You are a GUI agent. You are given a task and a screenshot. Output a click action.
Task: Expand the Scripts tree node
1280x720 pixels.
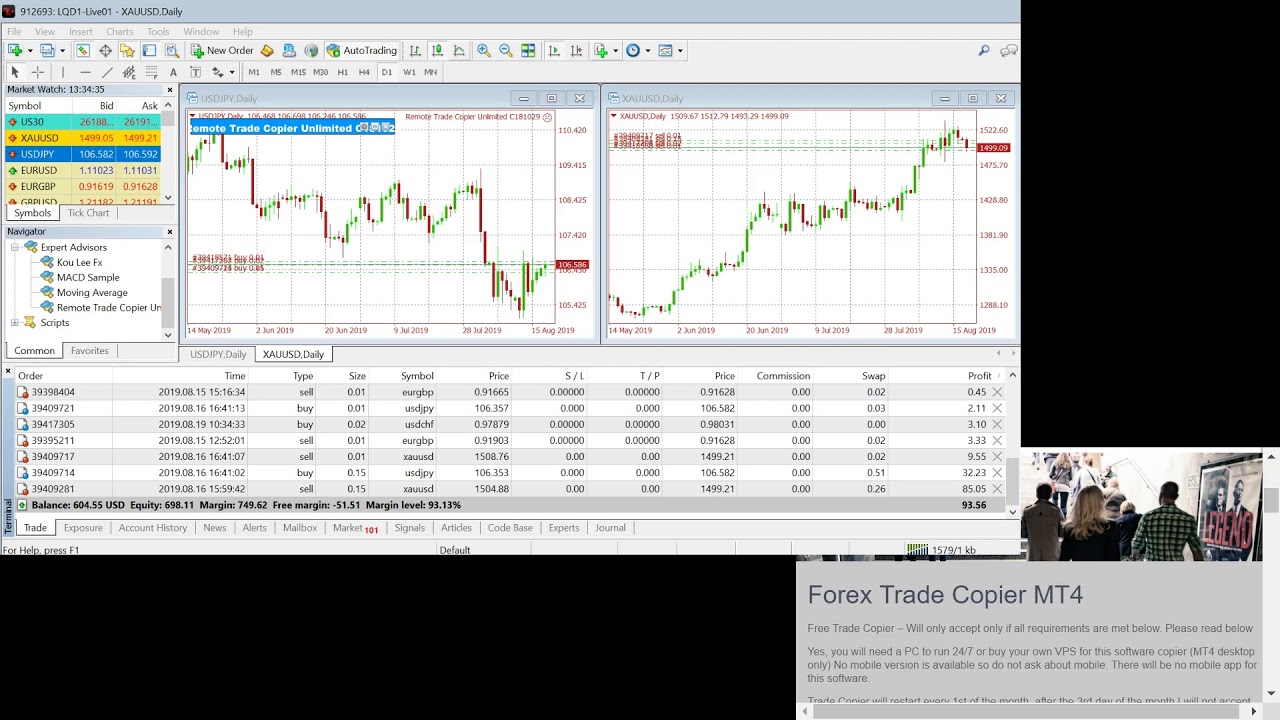coord(15,322)
